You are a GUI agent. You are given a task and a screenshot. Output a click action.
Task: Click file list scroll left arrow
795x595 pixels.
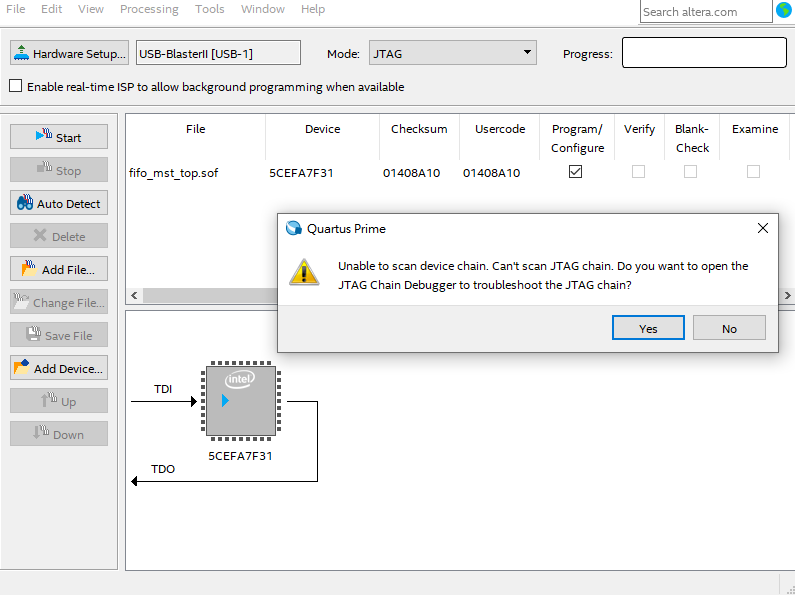(x=134, y=295)
